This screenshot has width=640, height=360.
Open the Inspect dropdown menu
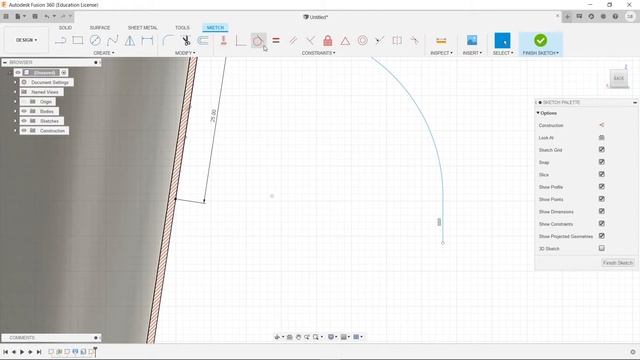coord(441,53)
